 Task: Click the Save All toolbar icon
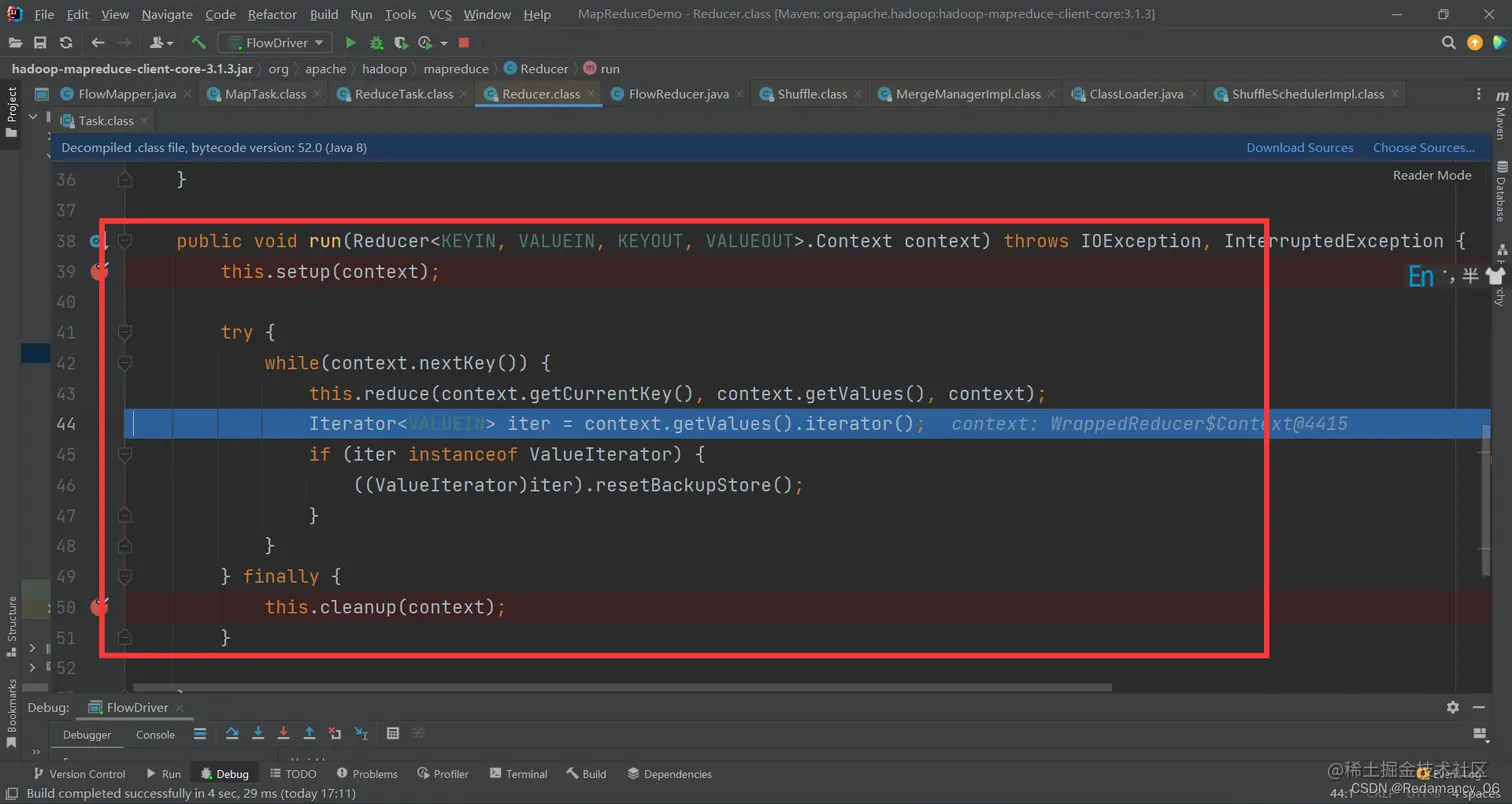[40, 43]
